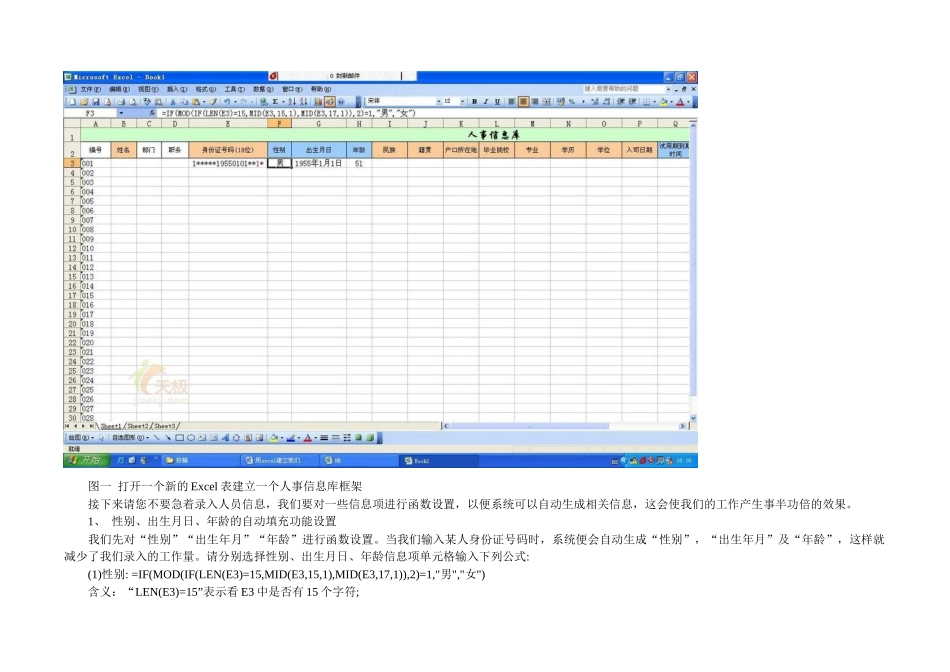Select the Format Painter brush icon
The image size is (950, 672).
[214, 102]
